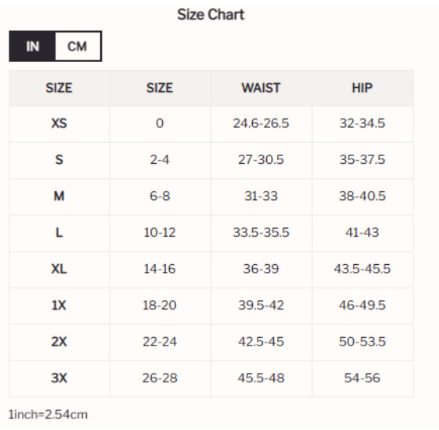Click the WAIST column header
Screen dimensions: 439x430
click(x=261, y=88)
